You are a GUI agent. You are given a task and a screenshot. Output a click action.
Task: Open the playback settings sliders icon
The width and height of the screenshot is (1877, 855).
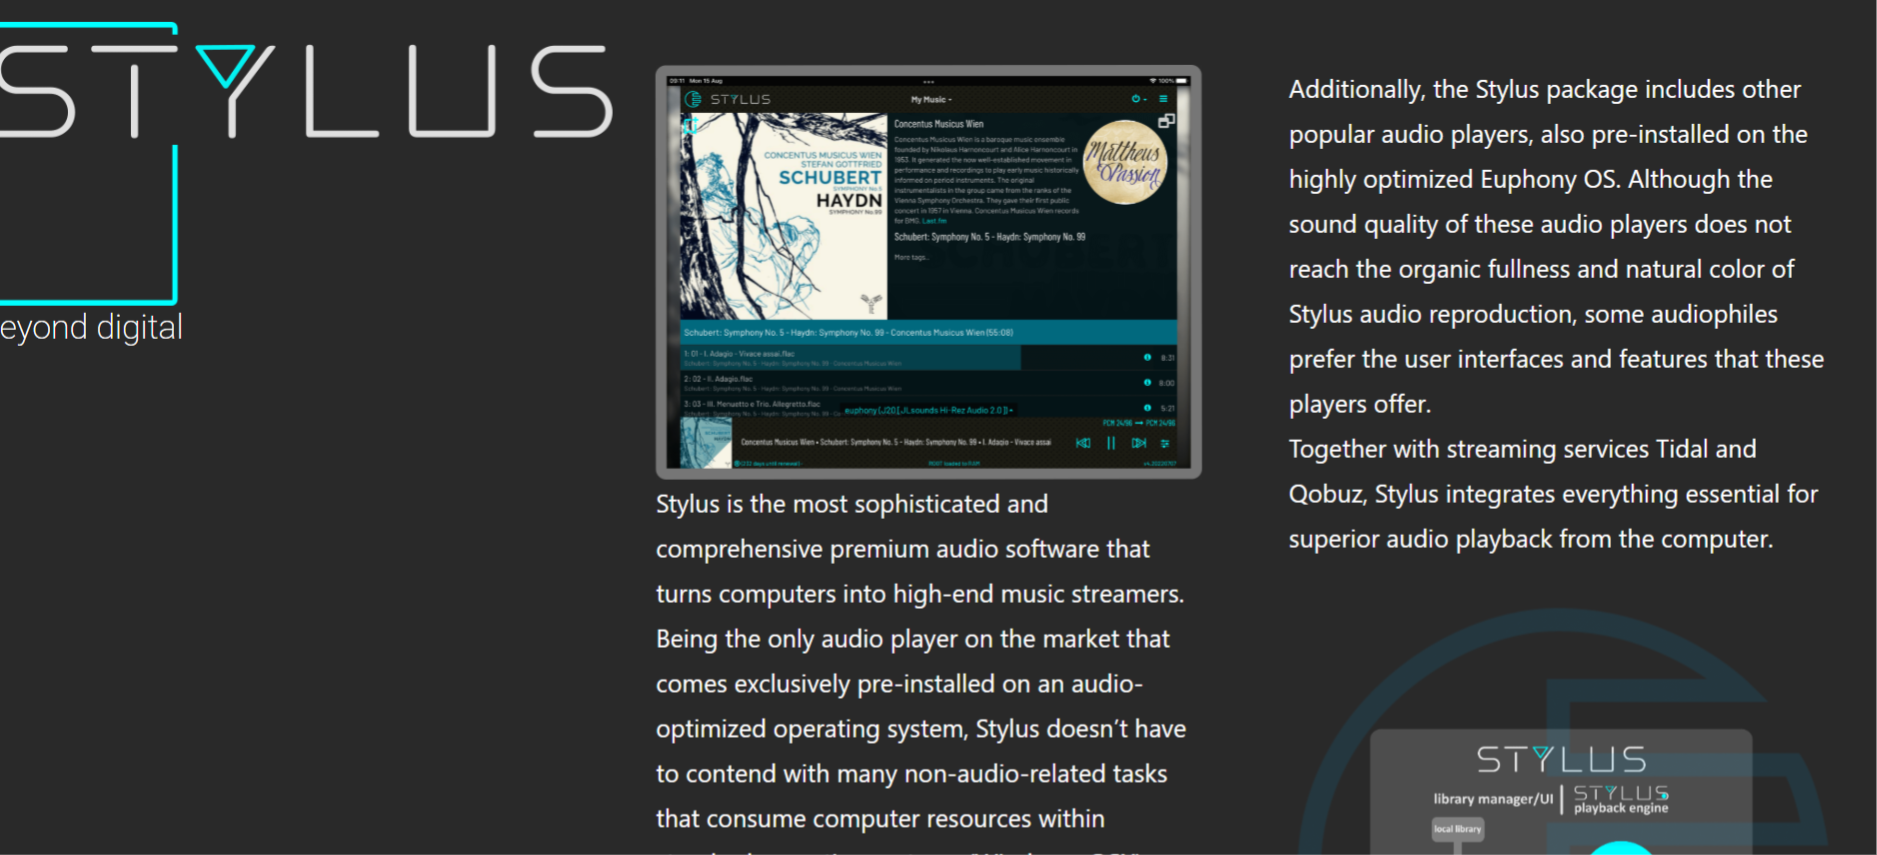point(1165,443)
